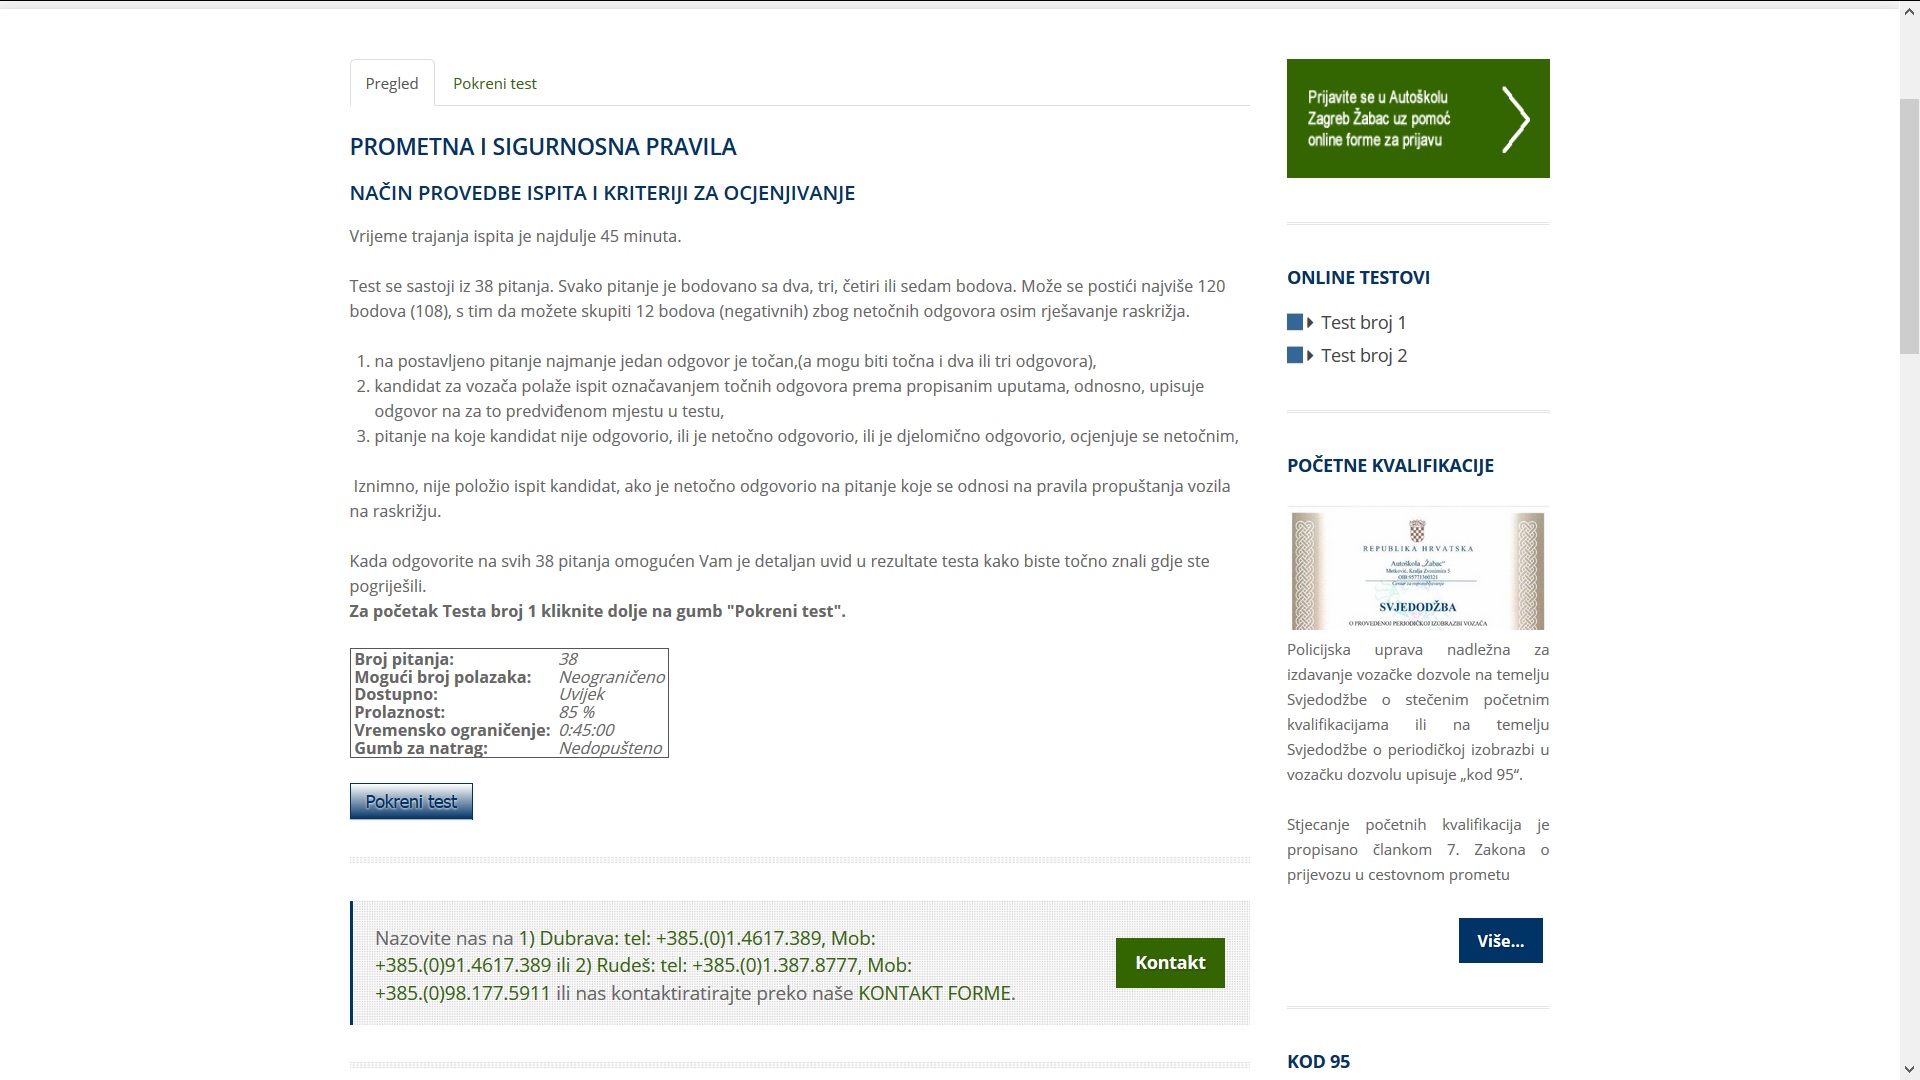The width and height of the screenshot is (1920, 1080).
Task: Switch to the Pregled tab
Action: coord(392,83)
